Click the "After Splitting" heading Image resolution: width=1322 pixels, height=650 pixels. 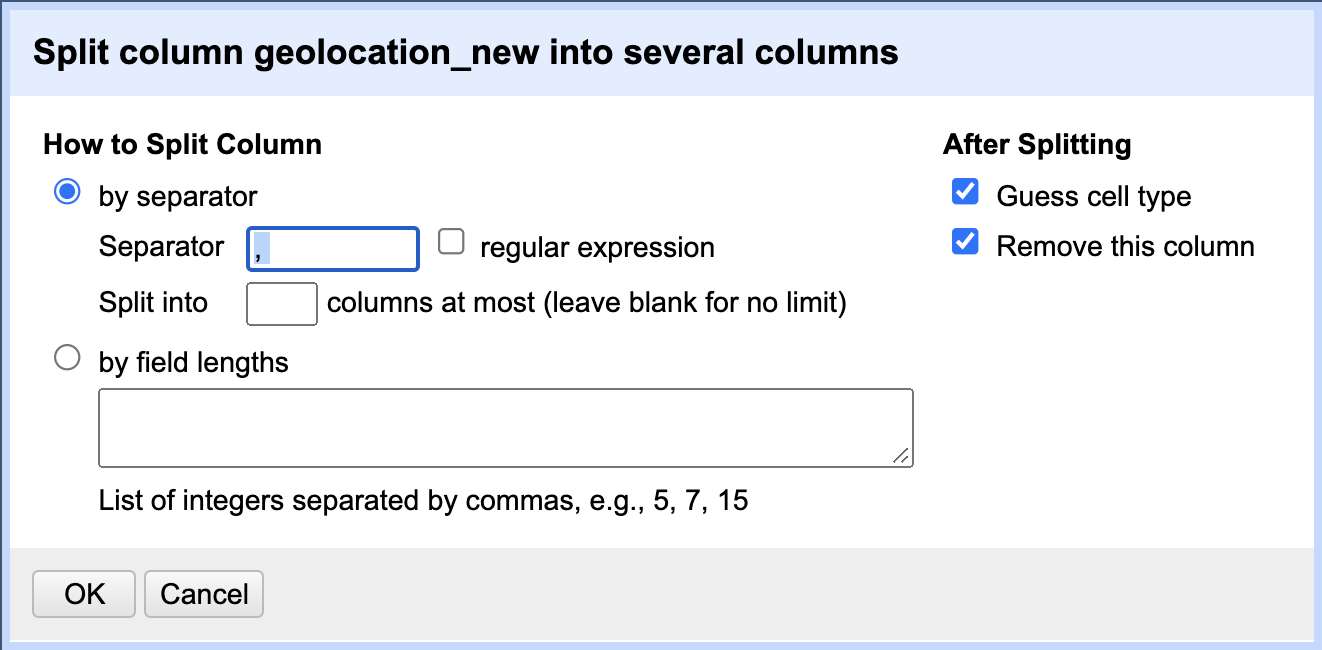tap(1037, 144)
